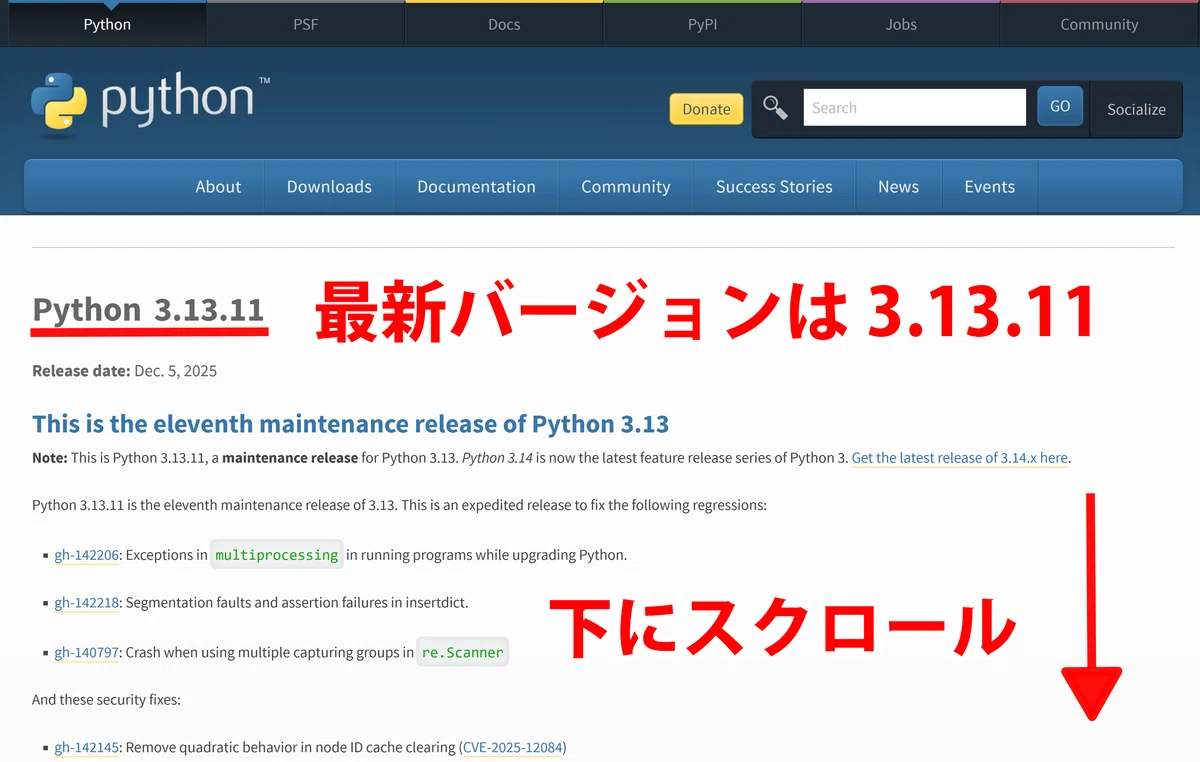1200x762 pixels.
Task: Click the 're.Scanner' code text
Action: coord(463,652)
